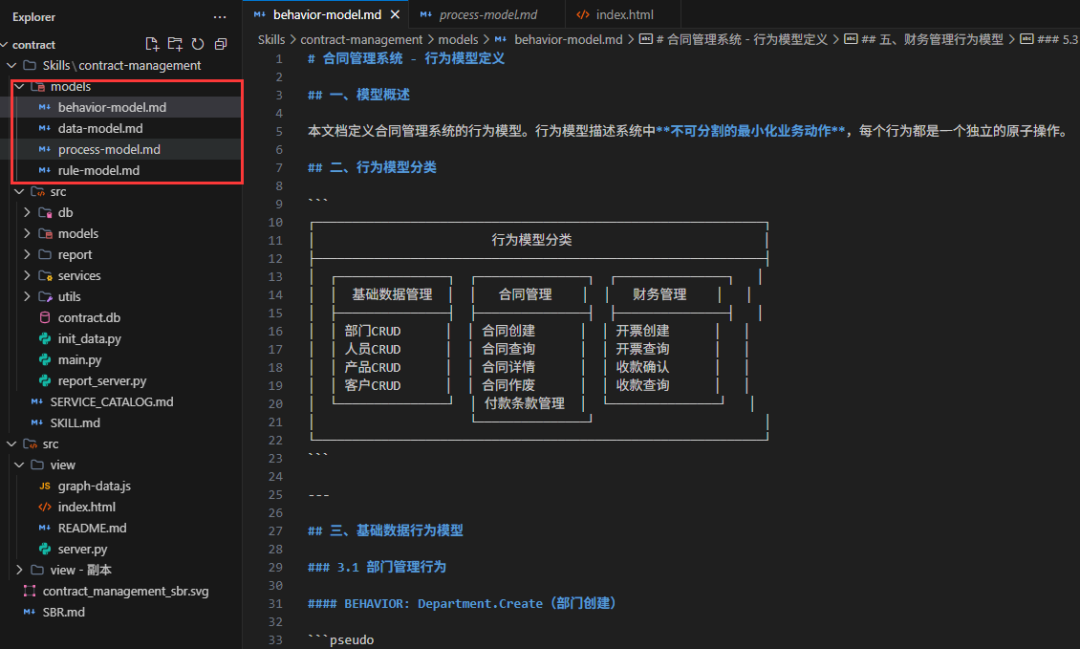
Task: Collapse all folders in Explorer
Action: pos(220,44)
